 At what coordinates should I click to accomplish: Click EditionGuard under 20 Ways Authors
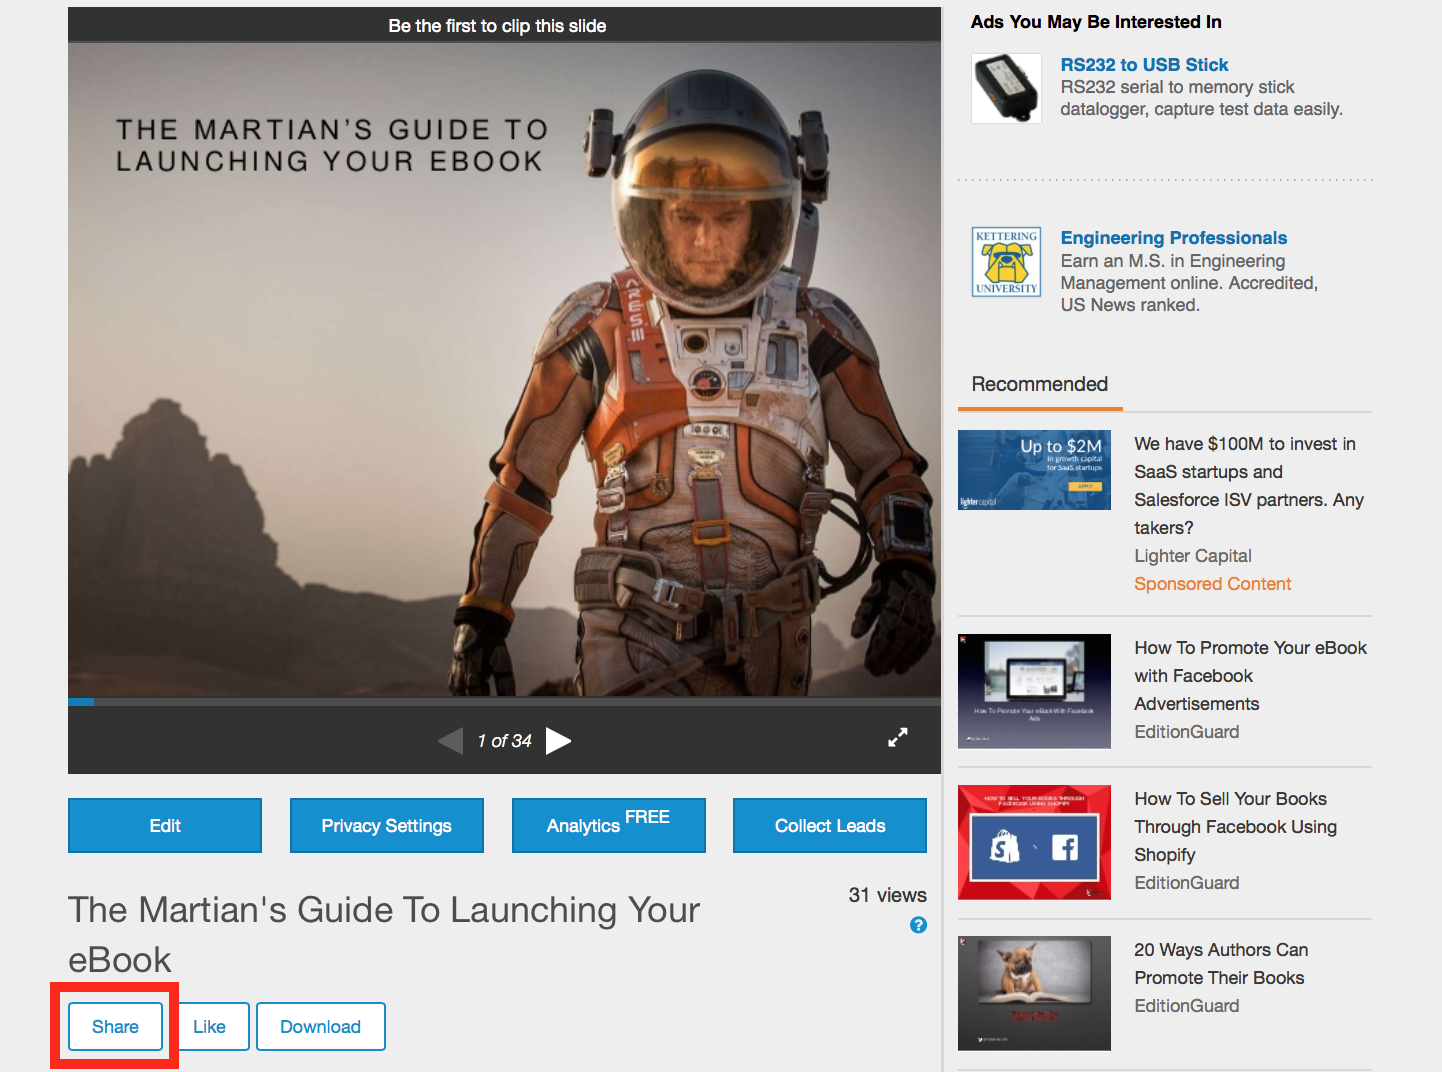1187,1006
